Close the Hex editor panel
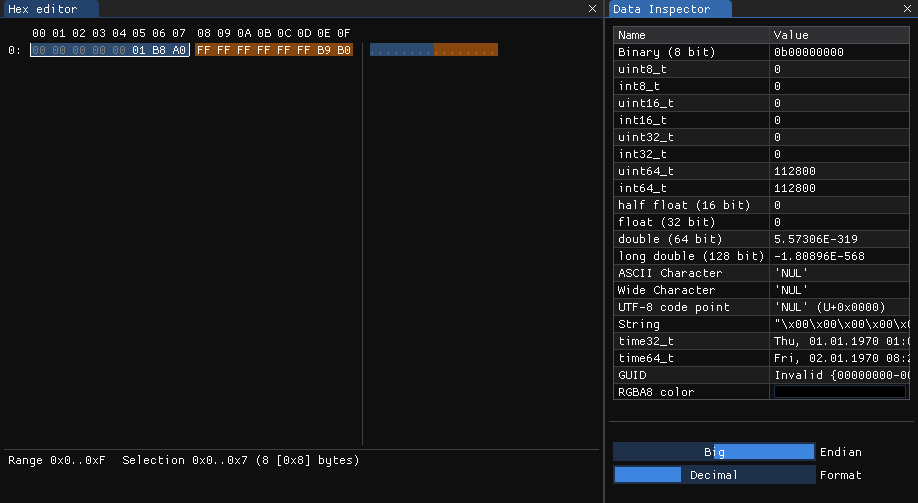Image resolution: width=918 pixels, height=503 pixels. point(592,8)
